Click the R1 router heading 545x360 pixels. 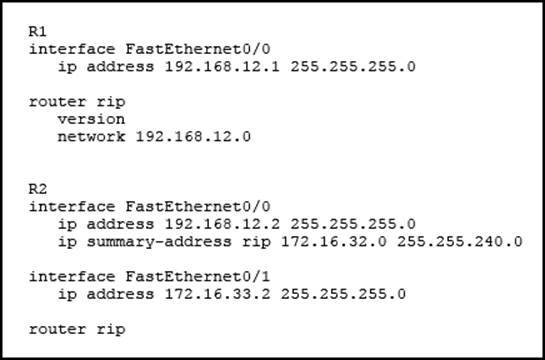pyautogui.click(x=38, y=32)
